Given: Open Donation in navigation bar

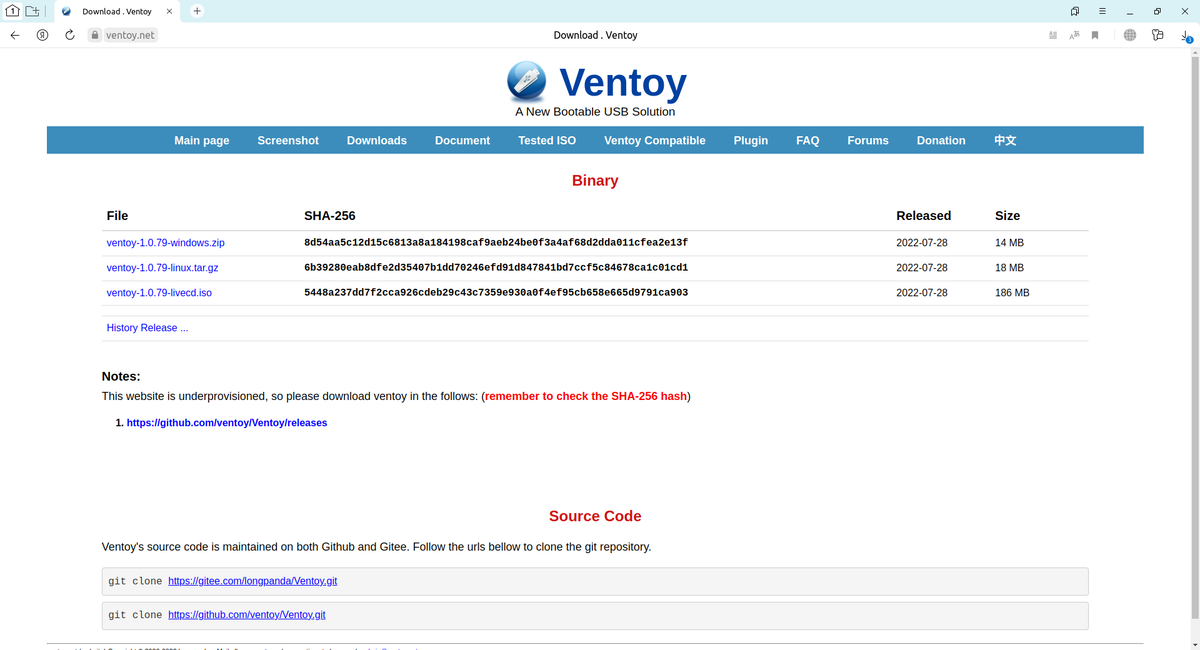Looking at the screenshot, I should click(941, 141).
